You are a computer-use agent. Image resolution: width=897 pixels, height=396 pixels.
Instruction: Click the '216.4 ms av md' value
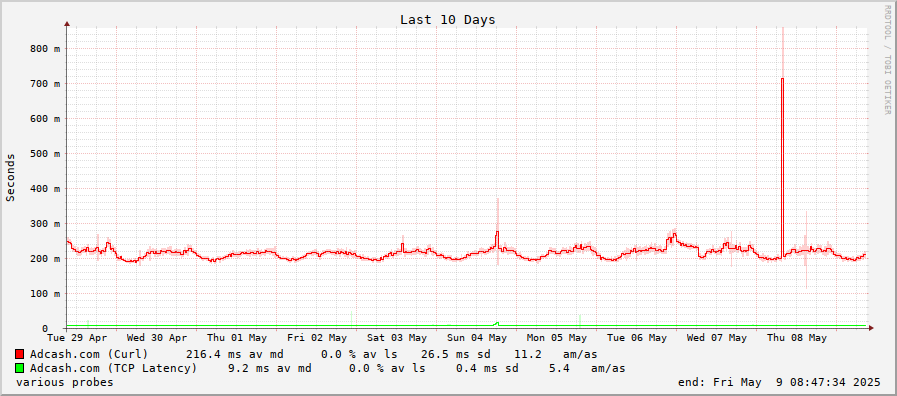tap(235, 354)
